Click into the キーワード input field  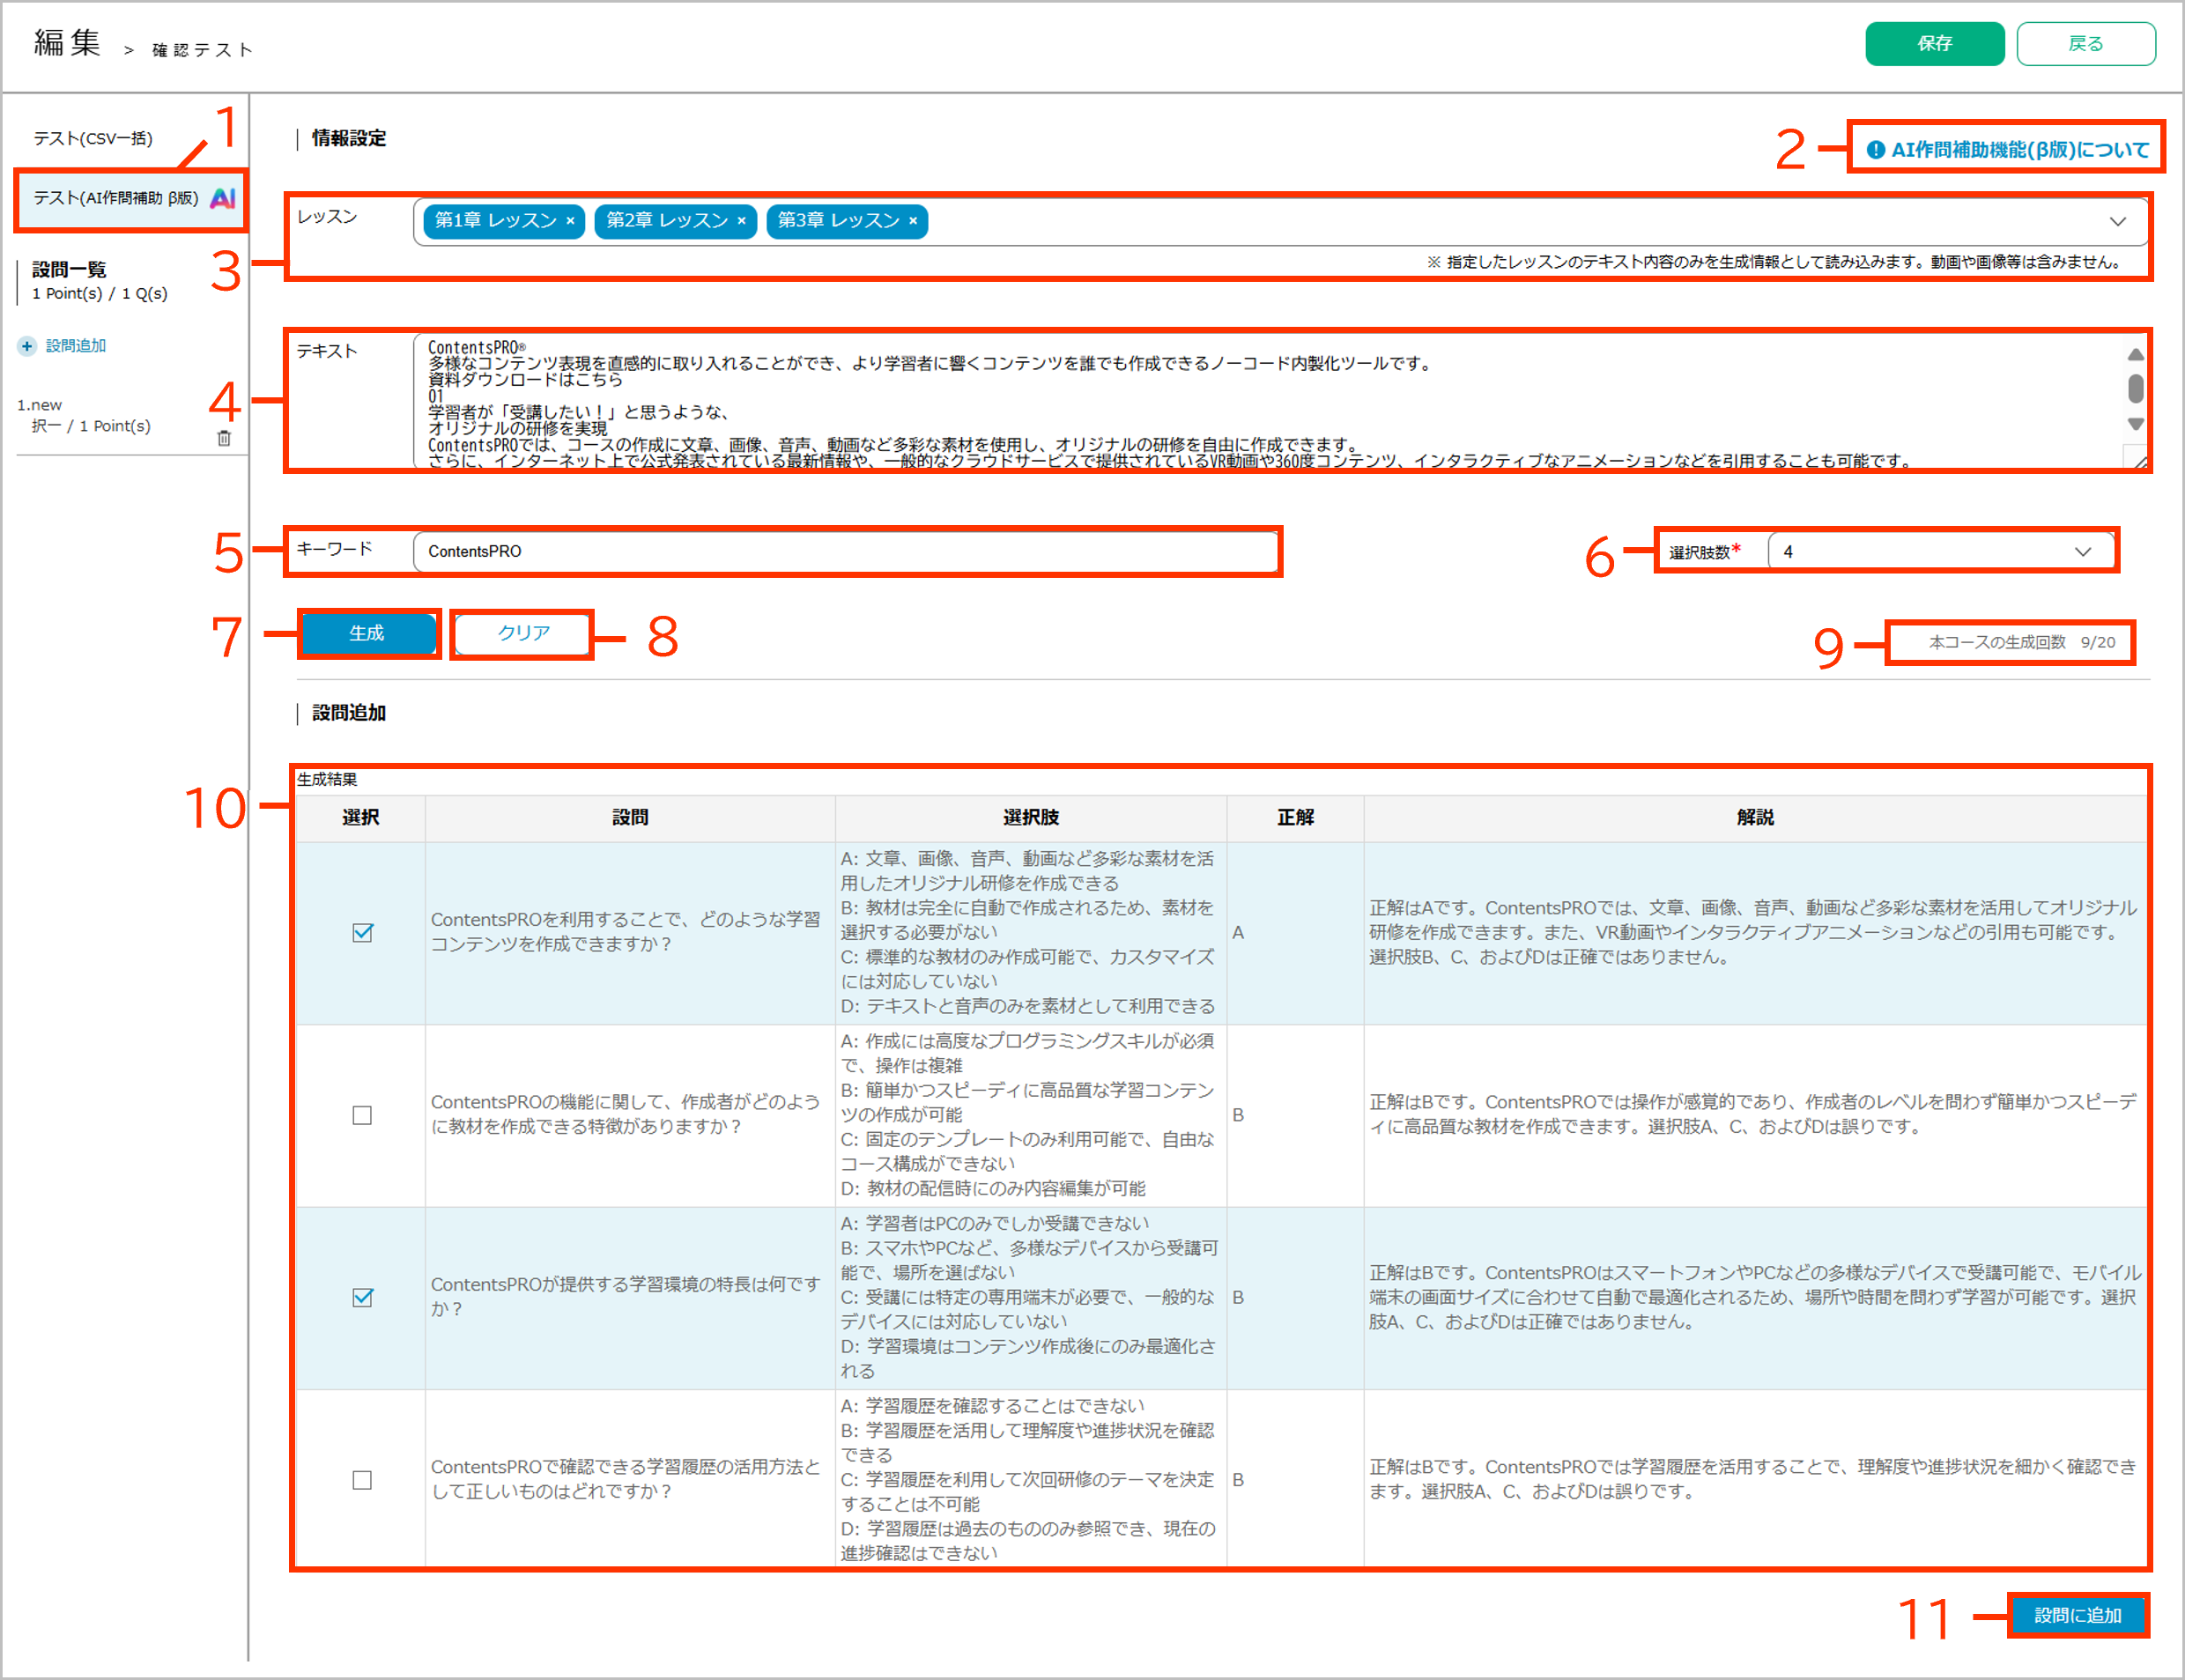(x=846, y=551)
